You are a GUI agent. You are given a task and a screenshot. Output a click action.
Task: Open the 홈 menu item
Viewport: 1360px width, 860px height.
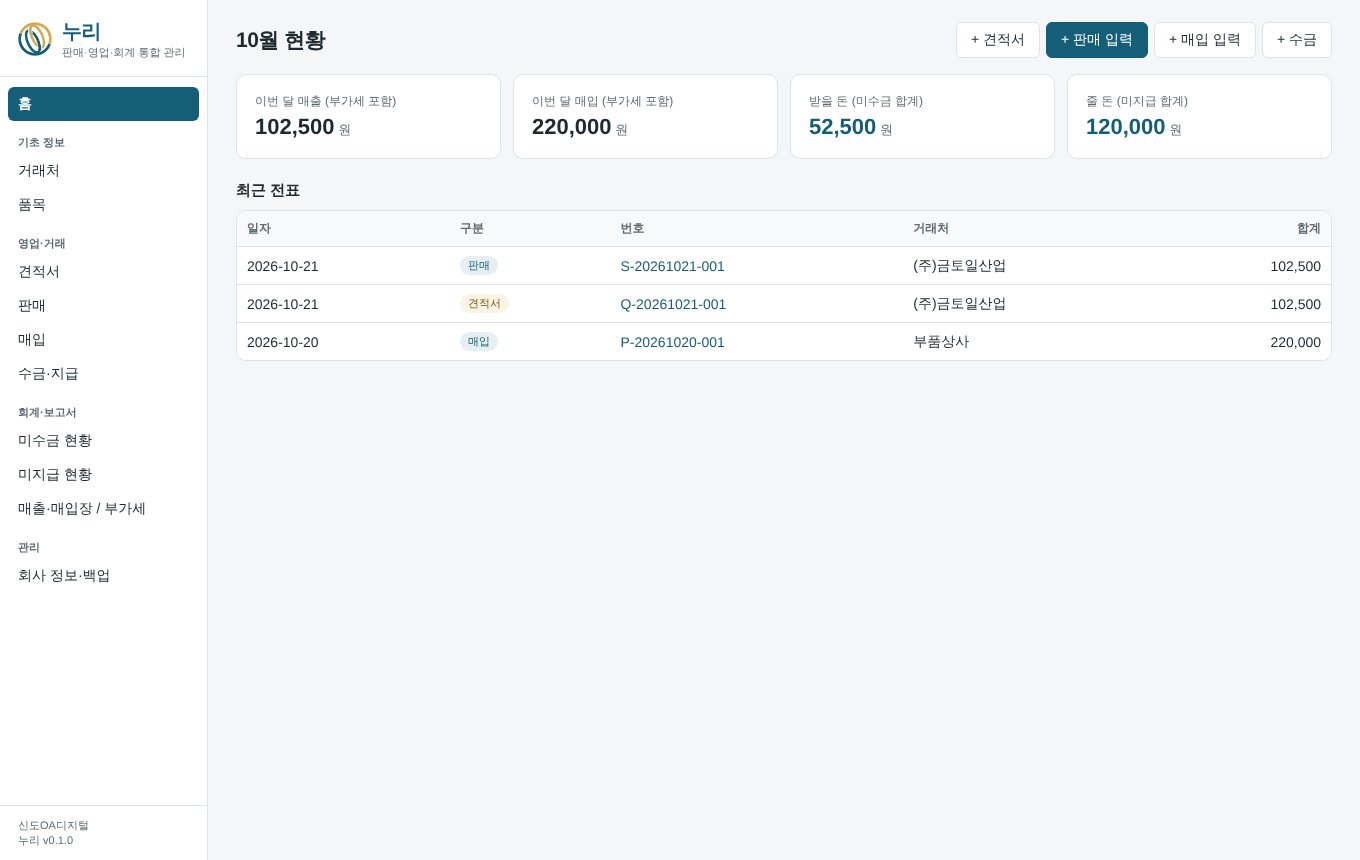pos(103,104)
